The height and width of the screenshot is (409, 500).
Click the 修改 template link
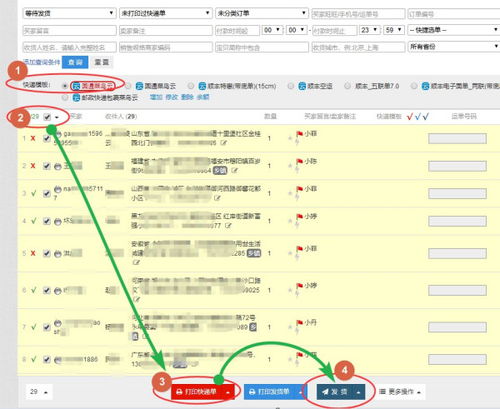point(171,97)
